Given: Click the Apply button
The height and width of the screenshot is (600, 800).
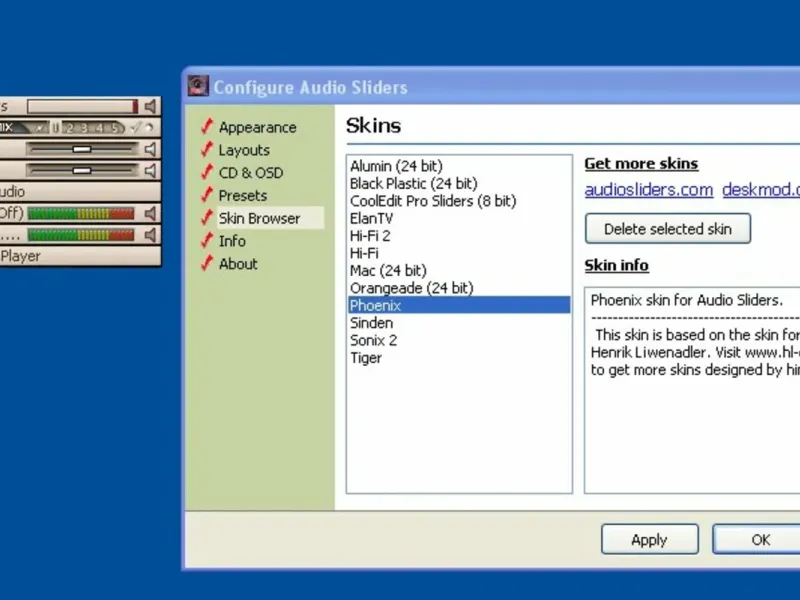Looking at the screenshot, I should pos(649,539).
